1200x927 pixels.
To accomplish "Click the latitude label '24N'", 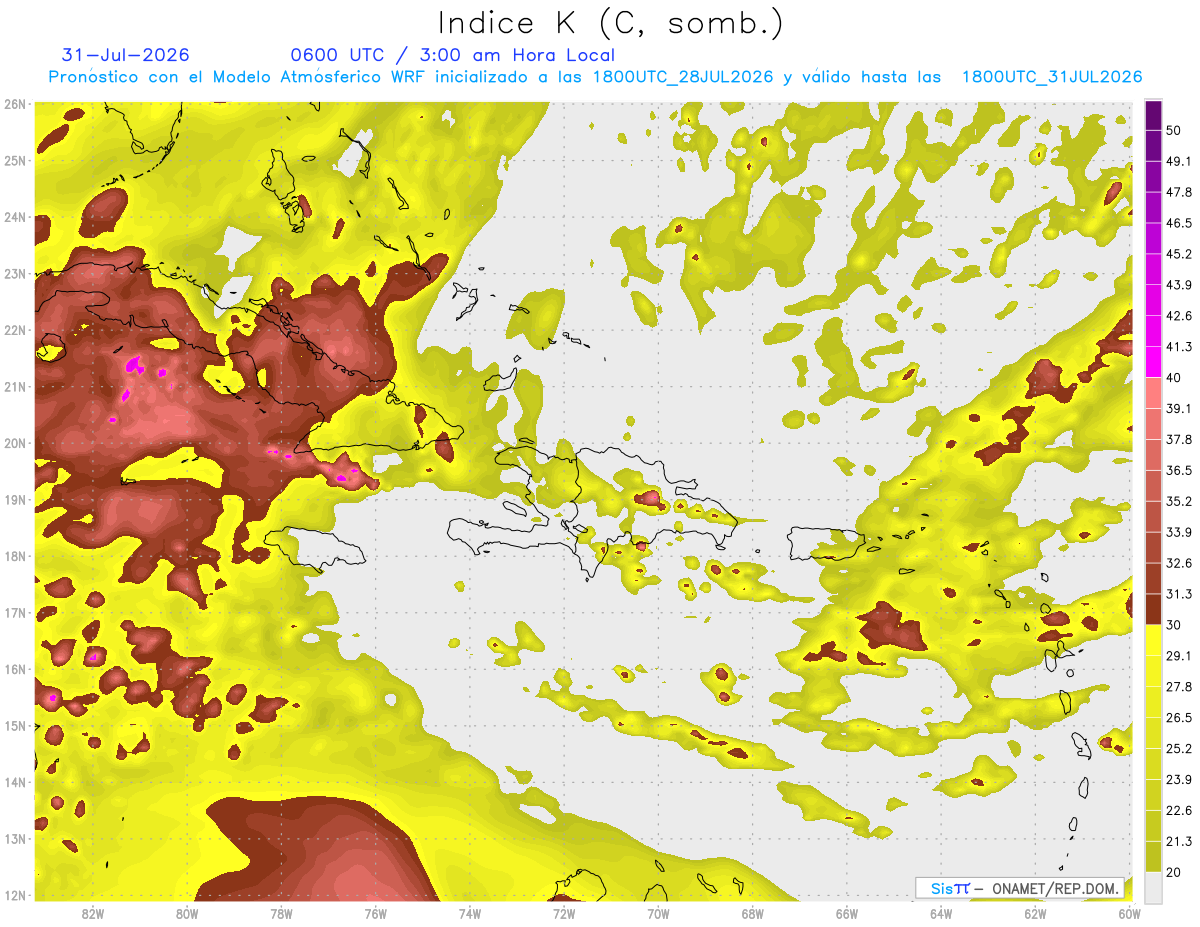I will [x=15, y=217].
